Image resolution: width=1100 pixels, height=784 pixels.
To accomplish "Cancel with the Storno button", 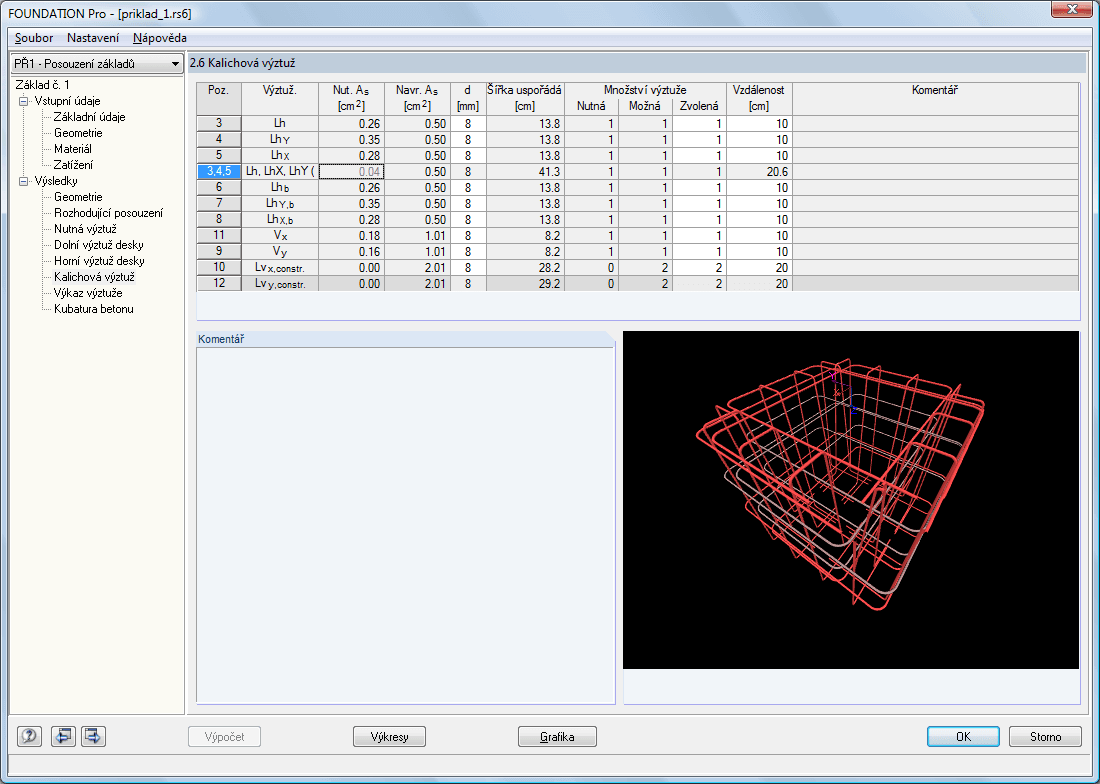I will point(1045,737).
